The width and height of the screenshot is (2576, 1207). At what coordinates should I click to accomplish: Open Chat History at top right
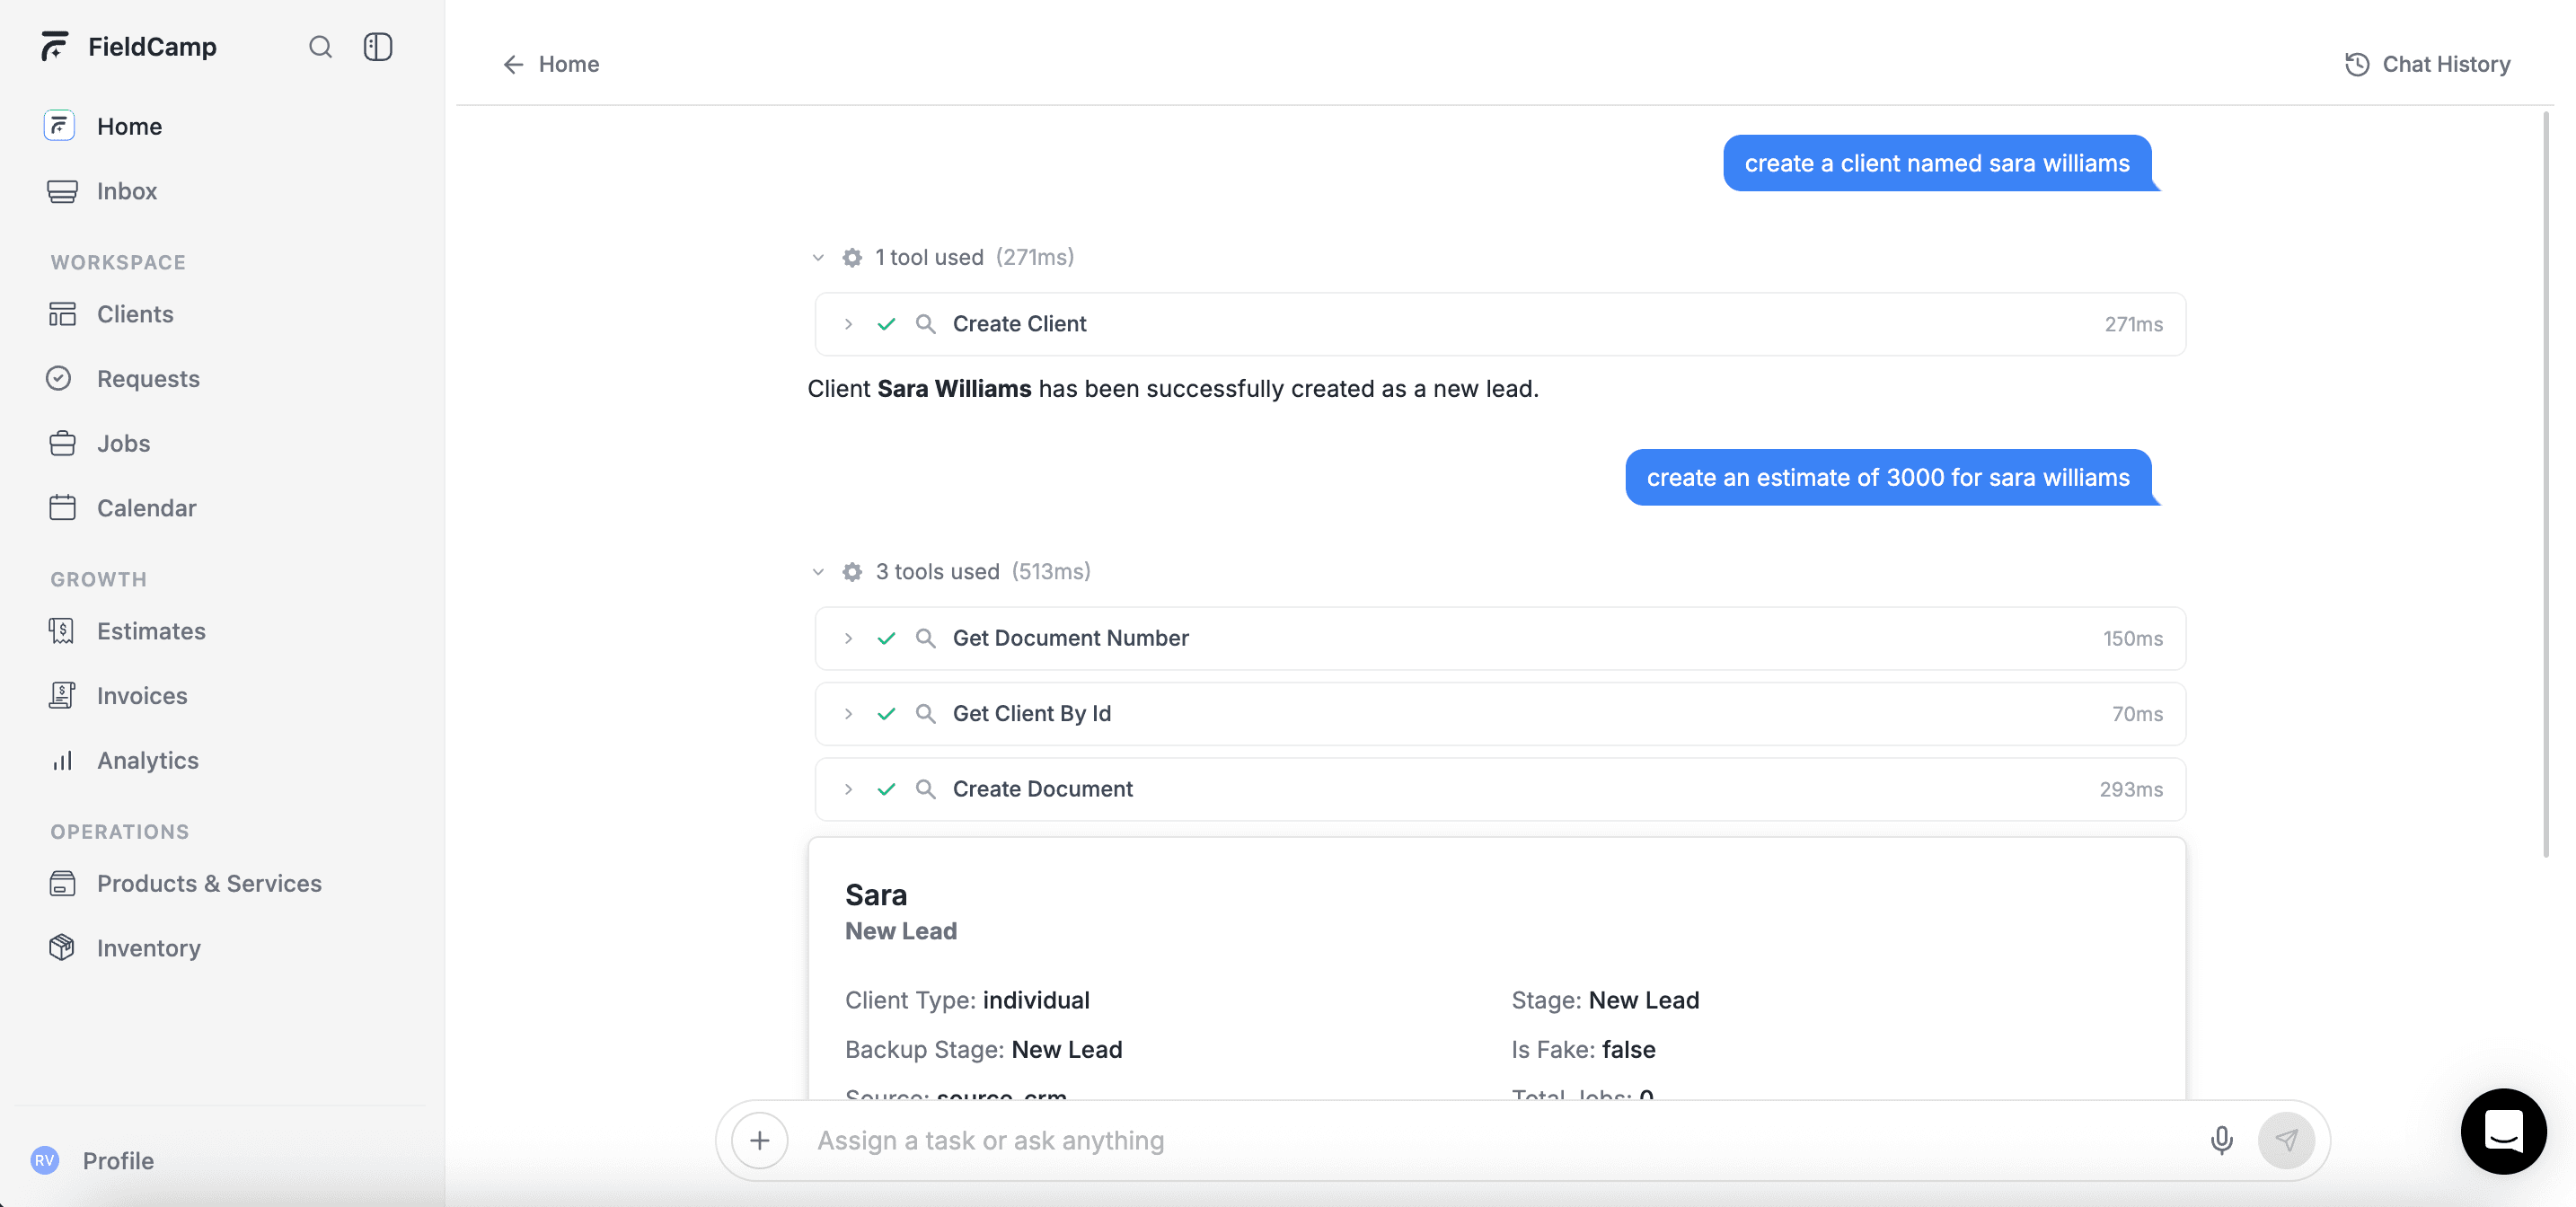pyautogui.click(x=2428, y=64)
